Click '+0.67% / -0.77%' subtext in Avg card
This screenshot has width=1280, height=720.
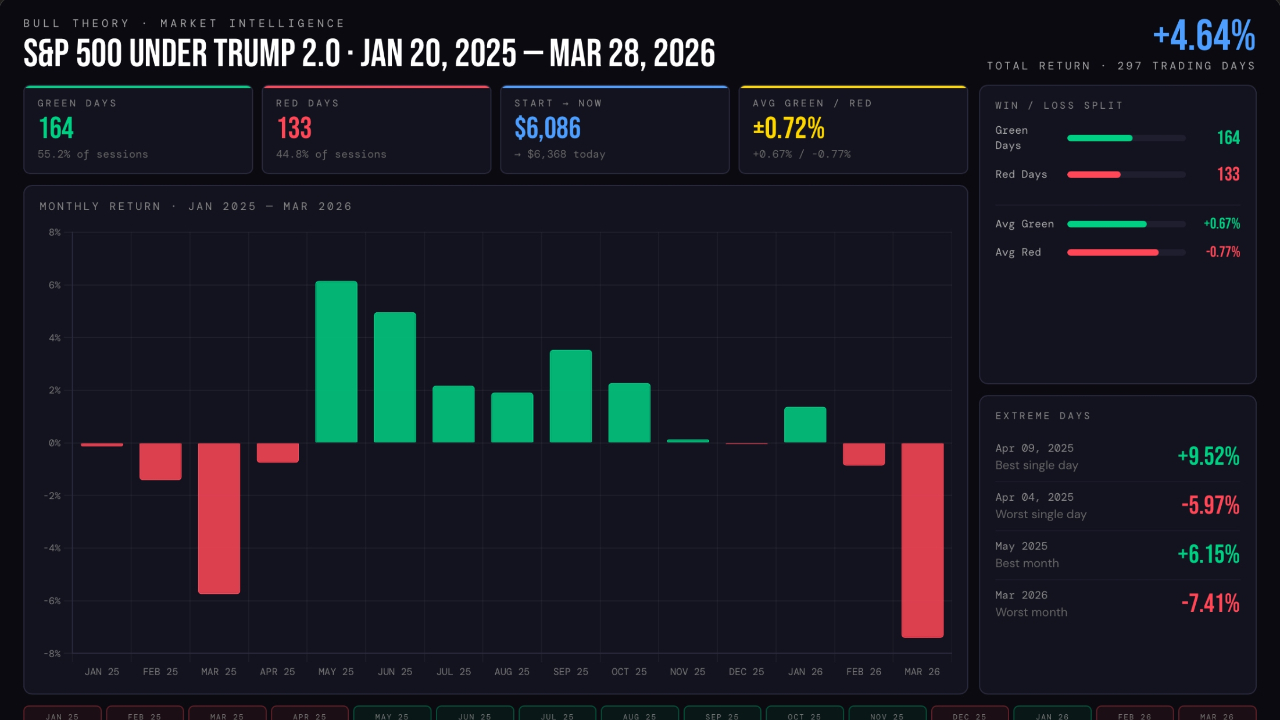click(x=801, y=154)
